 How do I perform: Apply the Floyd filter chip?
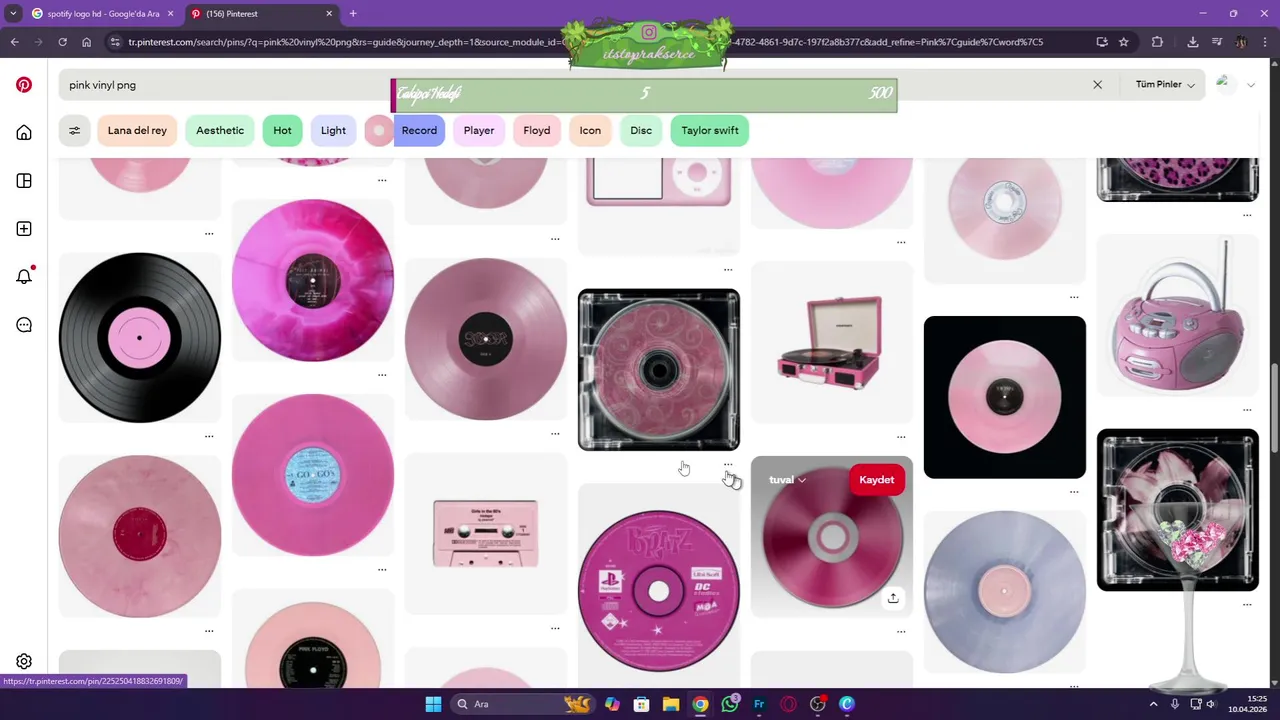tap(537, 130)
